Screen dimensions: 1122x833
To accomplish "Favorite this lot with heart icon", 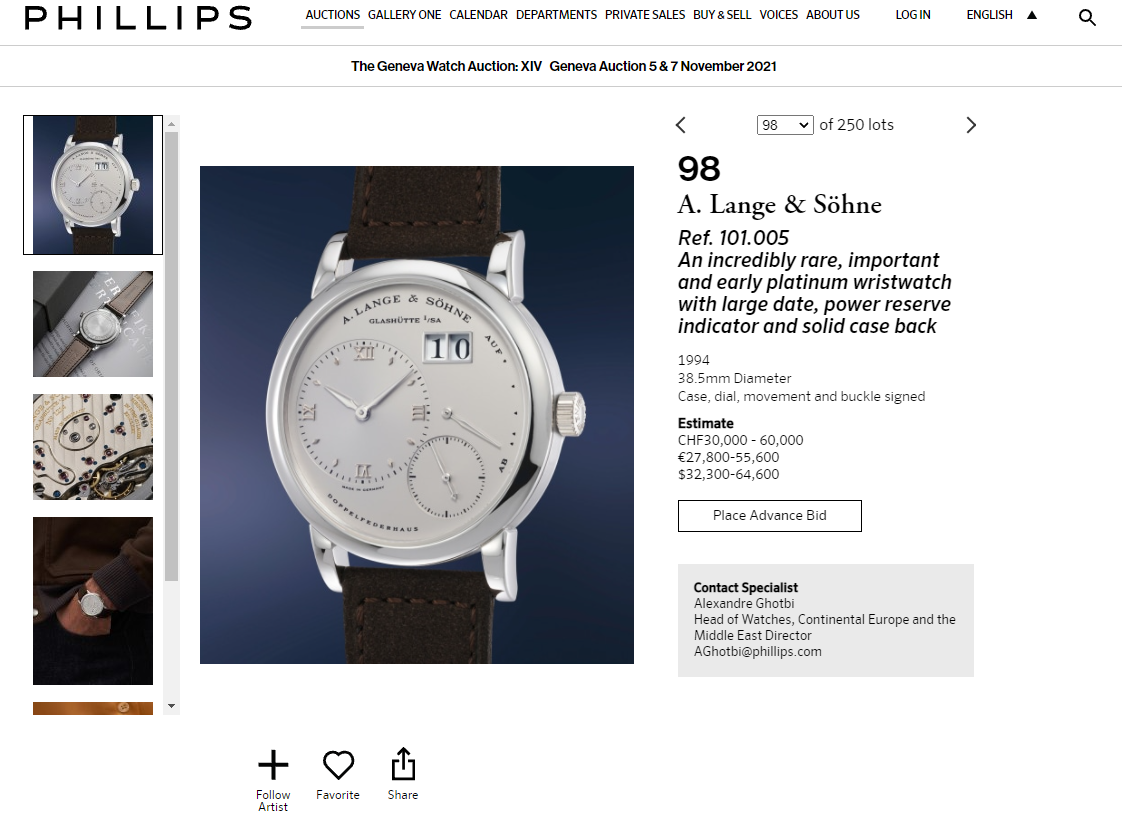I will (x=338, y=766).
